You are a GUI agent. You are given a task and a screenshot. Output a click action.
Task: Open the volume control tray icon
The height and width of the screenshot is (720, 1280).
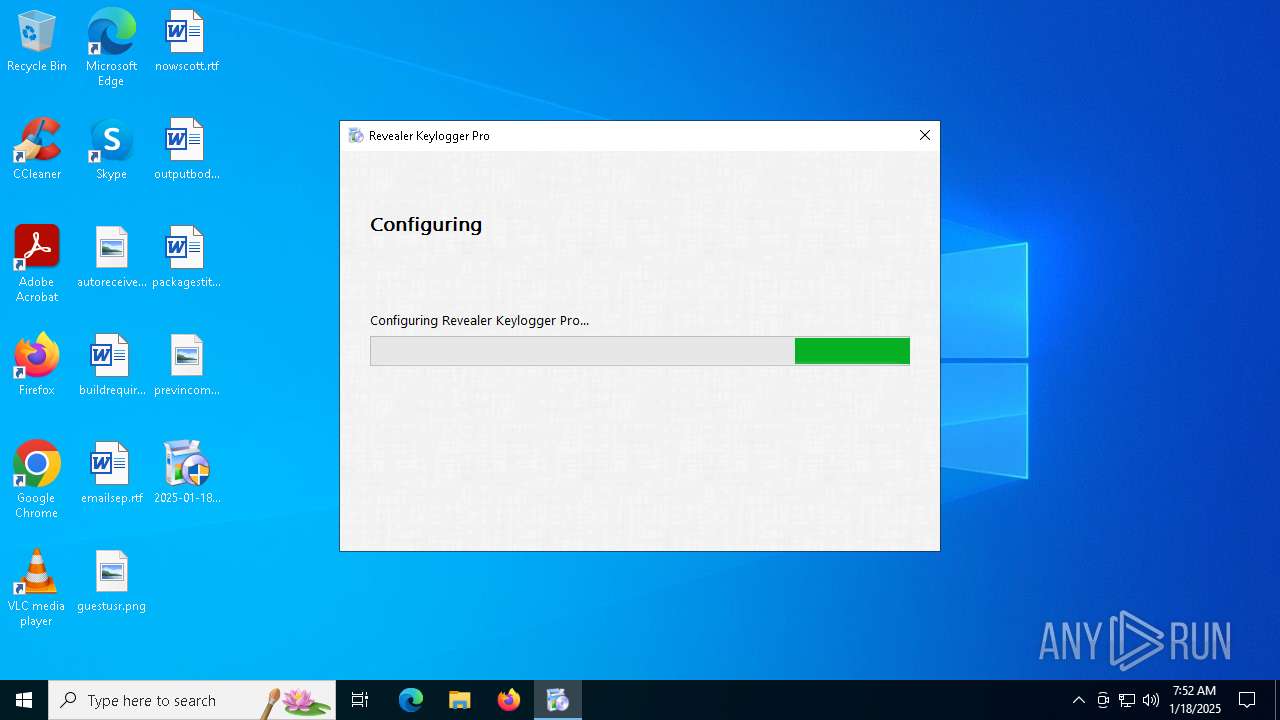pyautogui.click(x=1151, y=700)
